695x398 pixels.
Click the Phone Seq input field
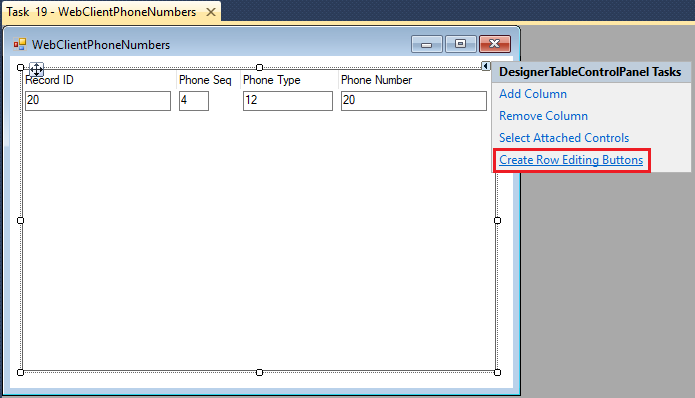pos(194,101)
